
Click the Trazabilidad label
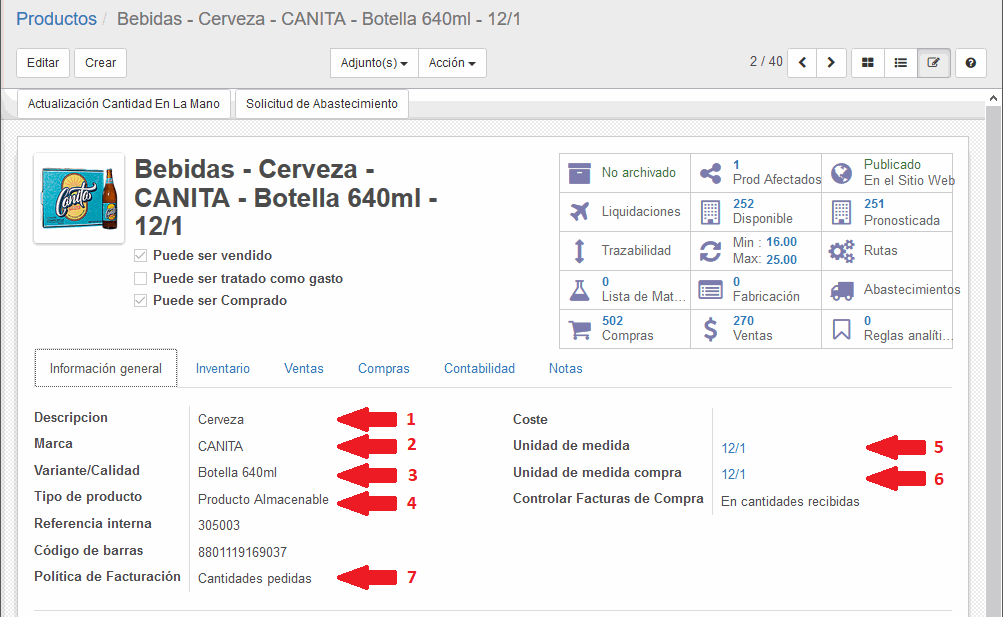(636, 251)
